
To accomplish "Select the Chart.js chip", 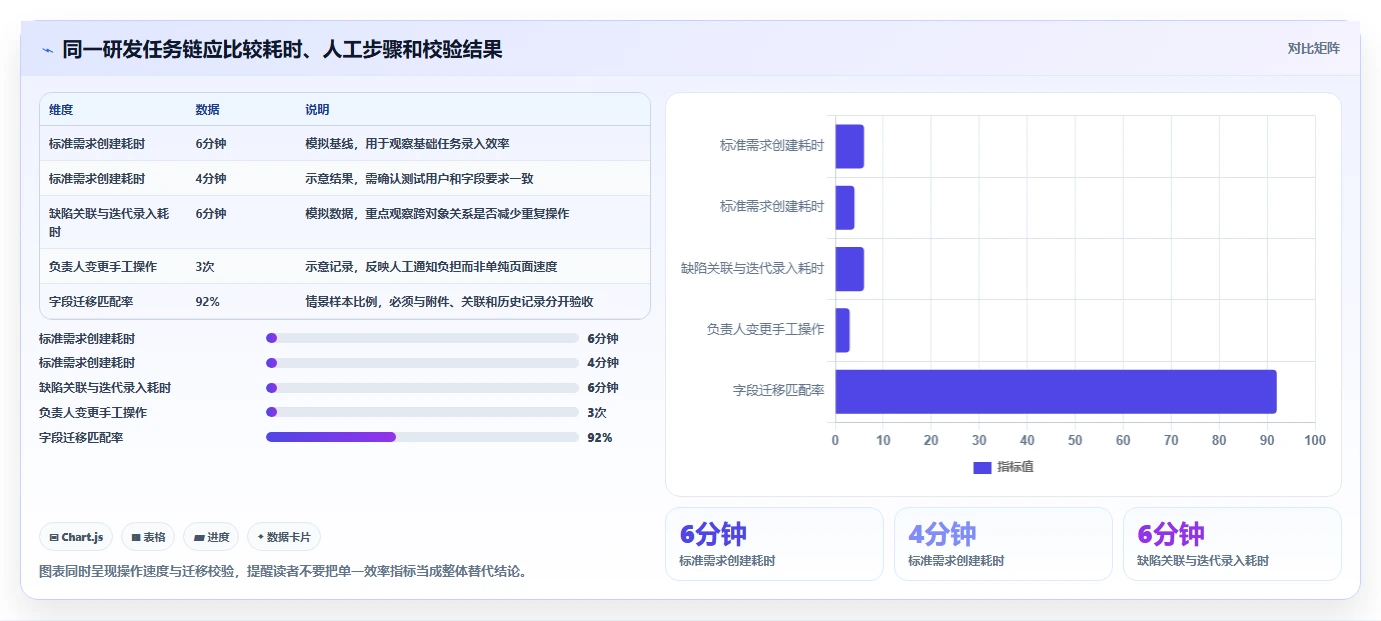I will [x=77, y=537].
